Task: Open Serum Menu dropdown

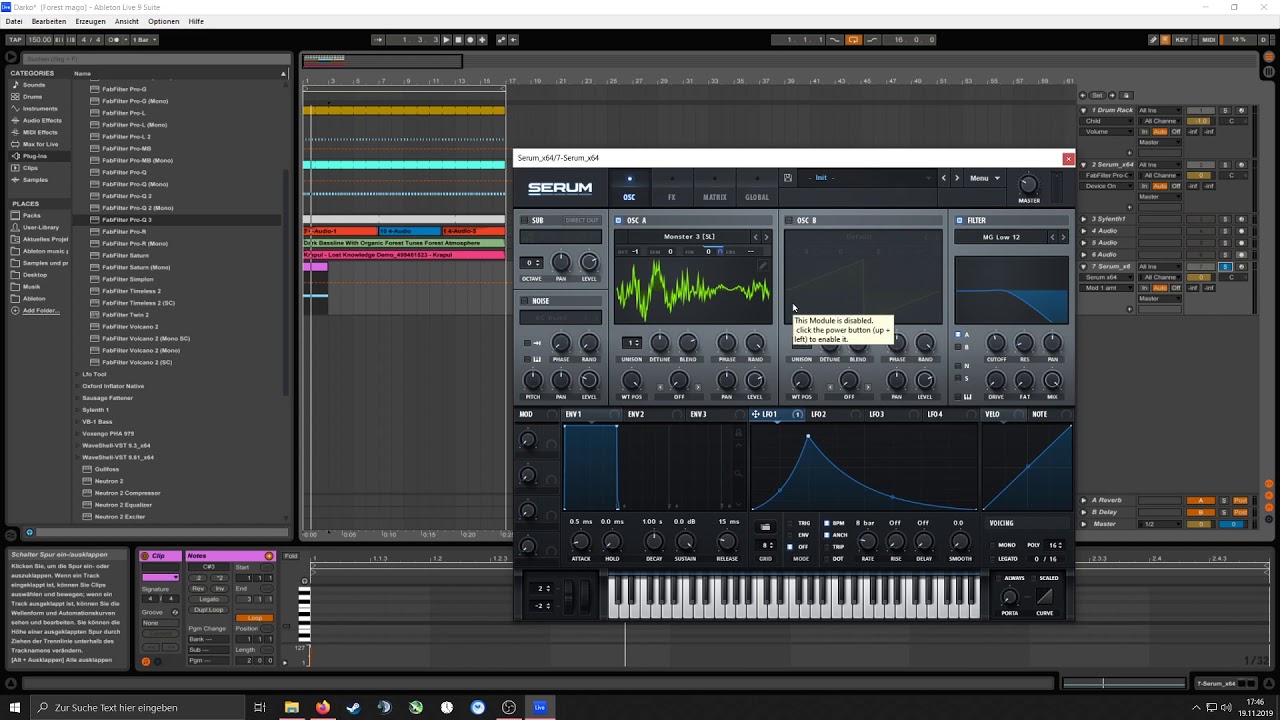Action: 984,178
